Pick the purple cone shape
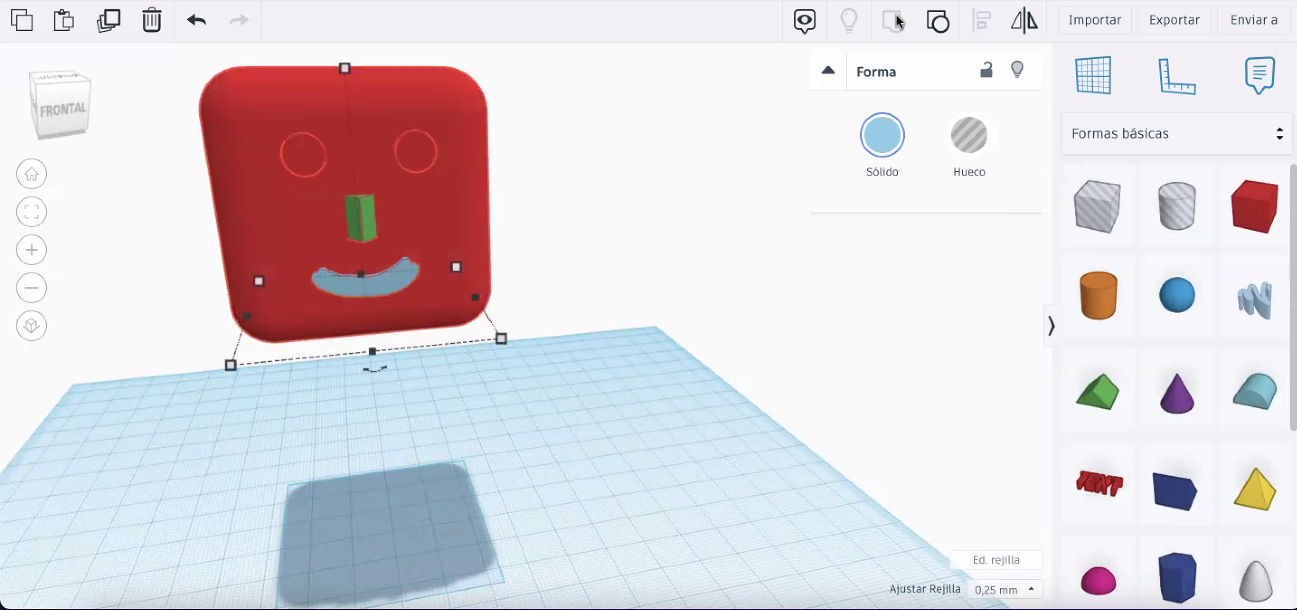The image size is (1297, 610). pos(1177,391)
